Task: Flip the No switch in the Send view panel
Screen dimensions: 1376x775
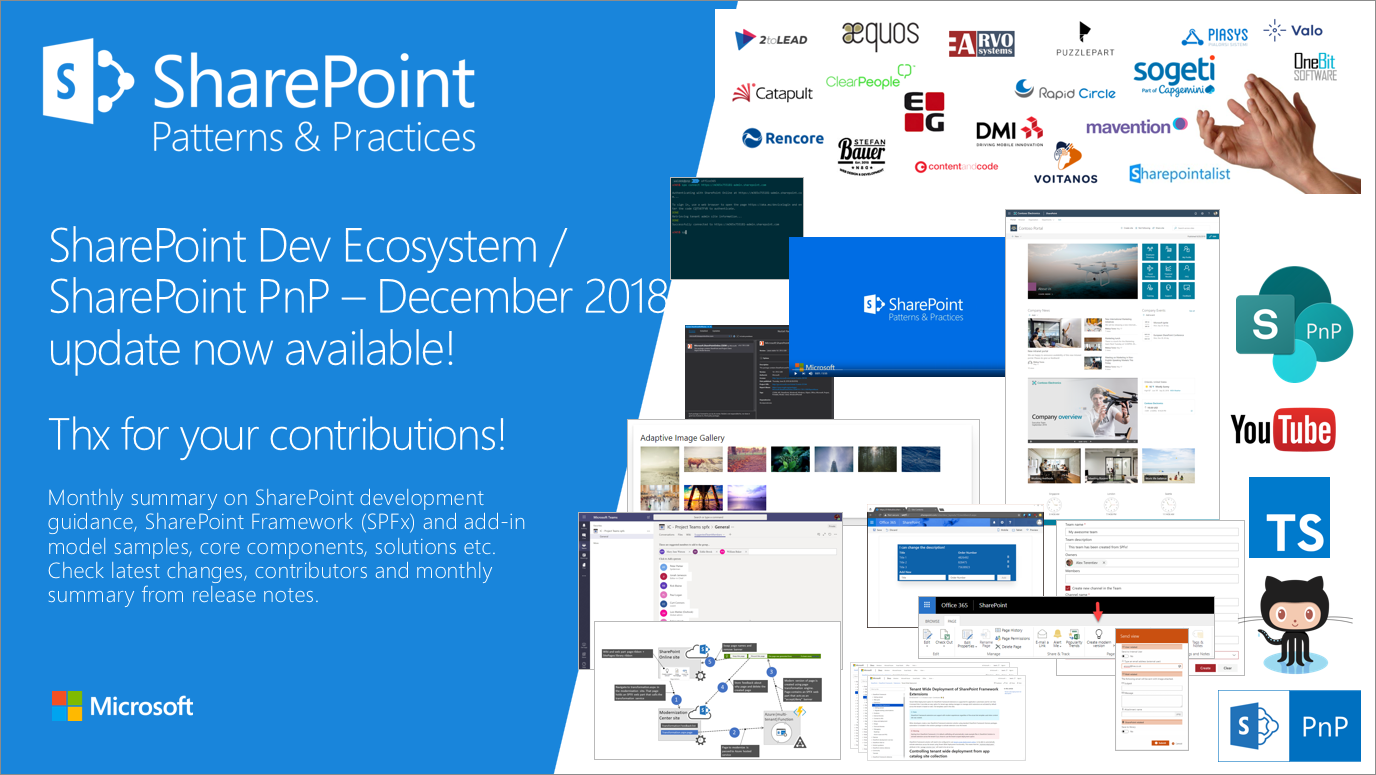Action: pyautogui.click(x=1124, y=656)
